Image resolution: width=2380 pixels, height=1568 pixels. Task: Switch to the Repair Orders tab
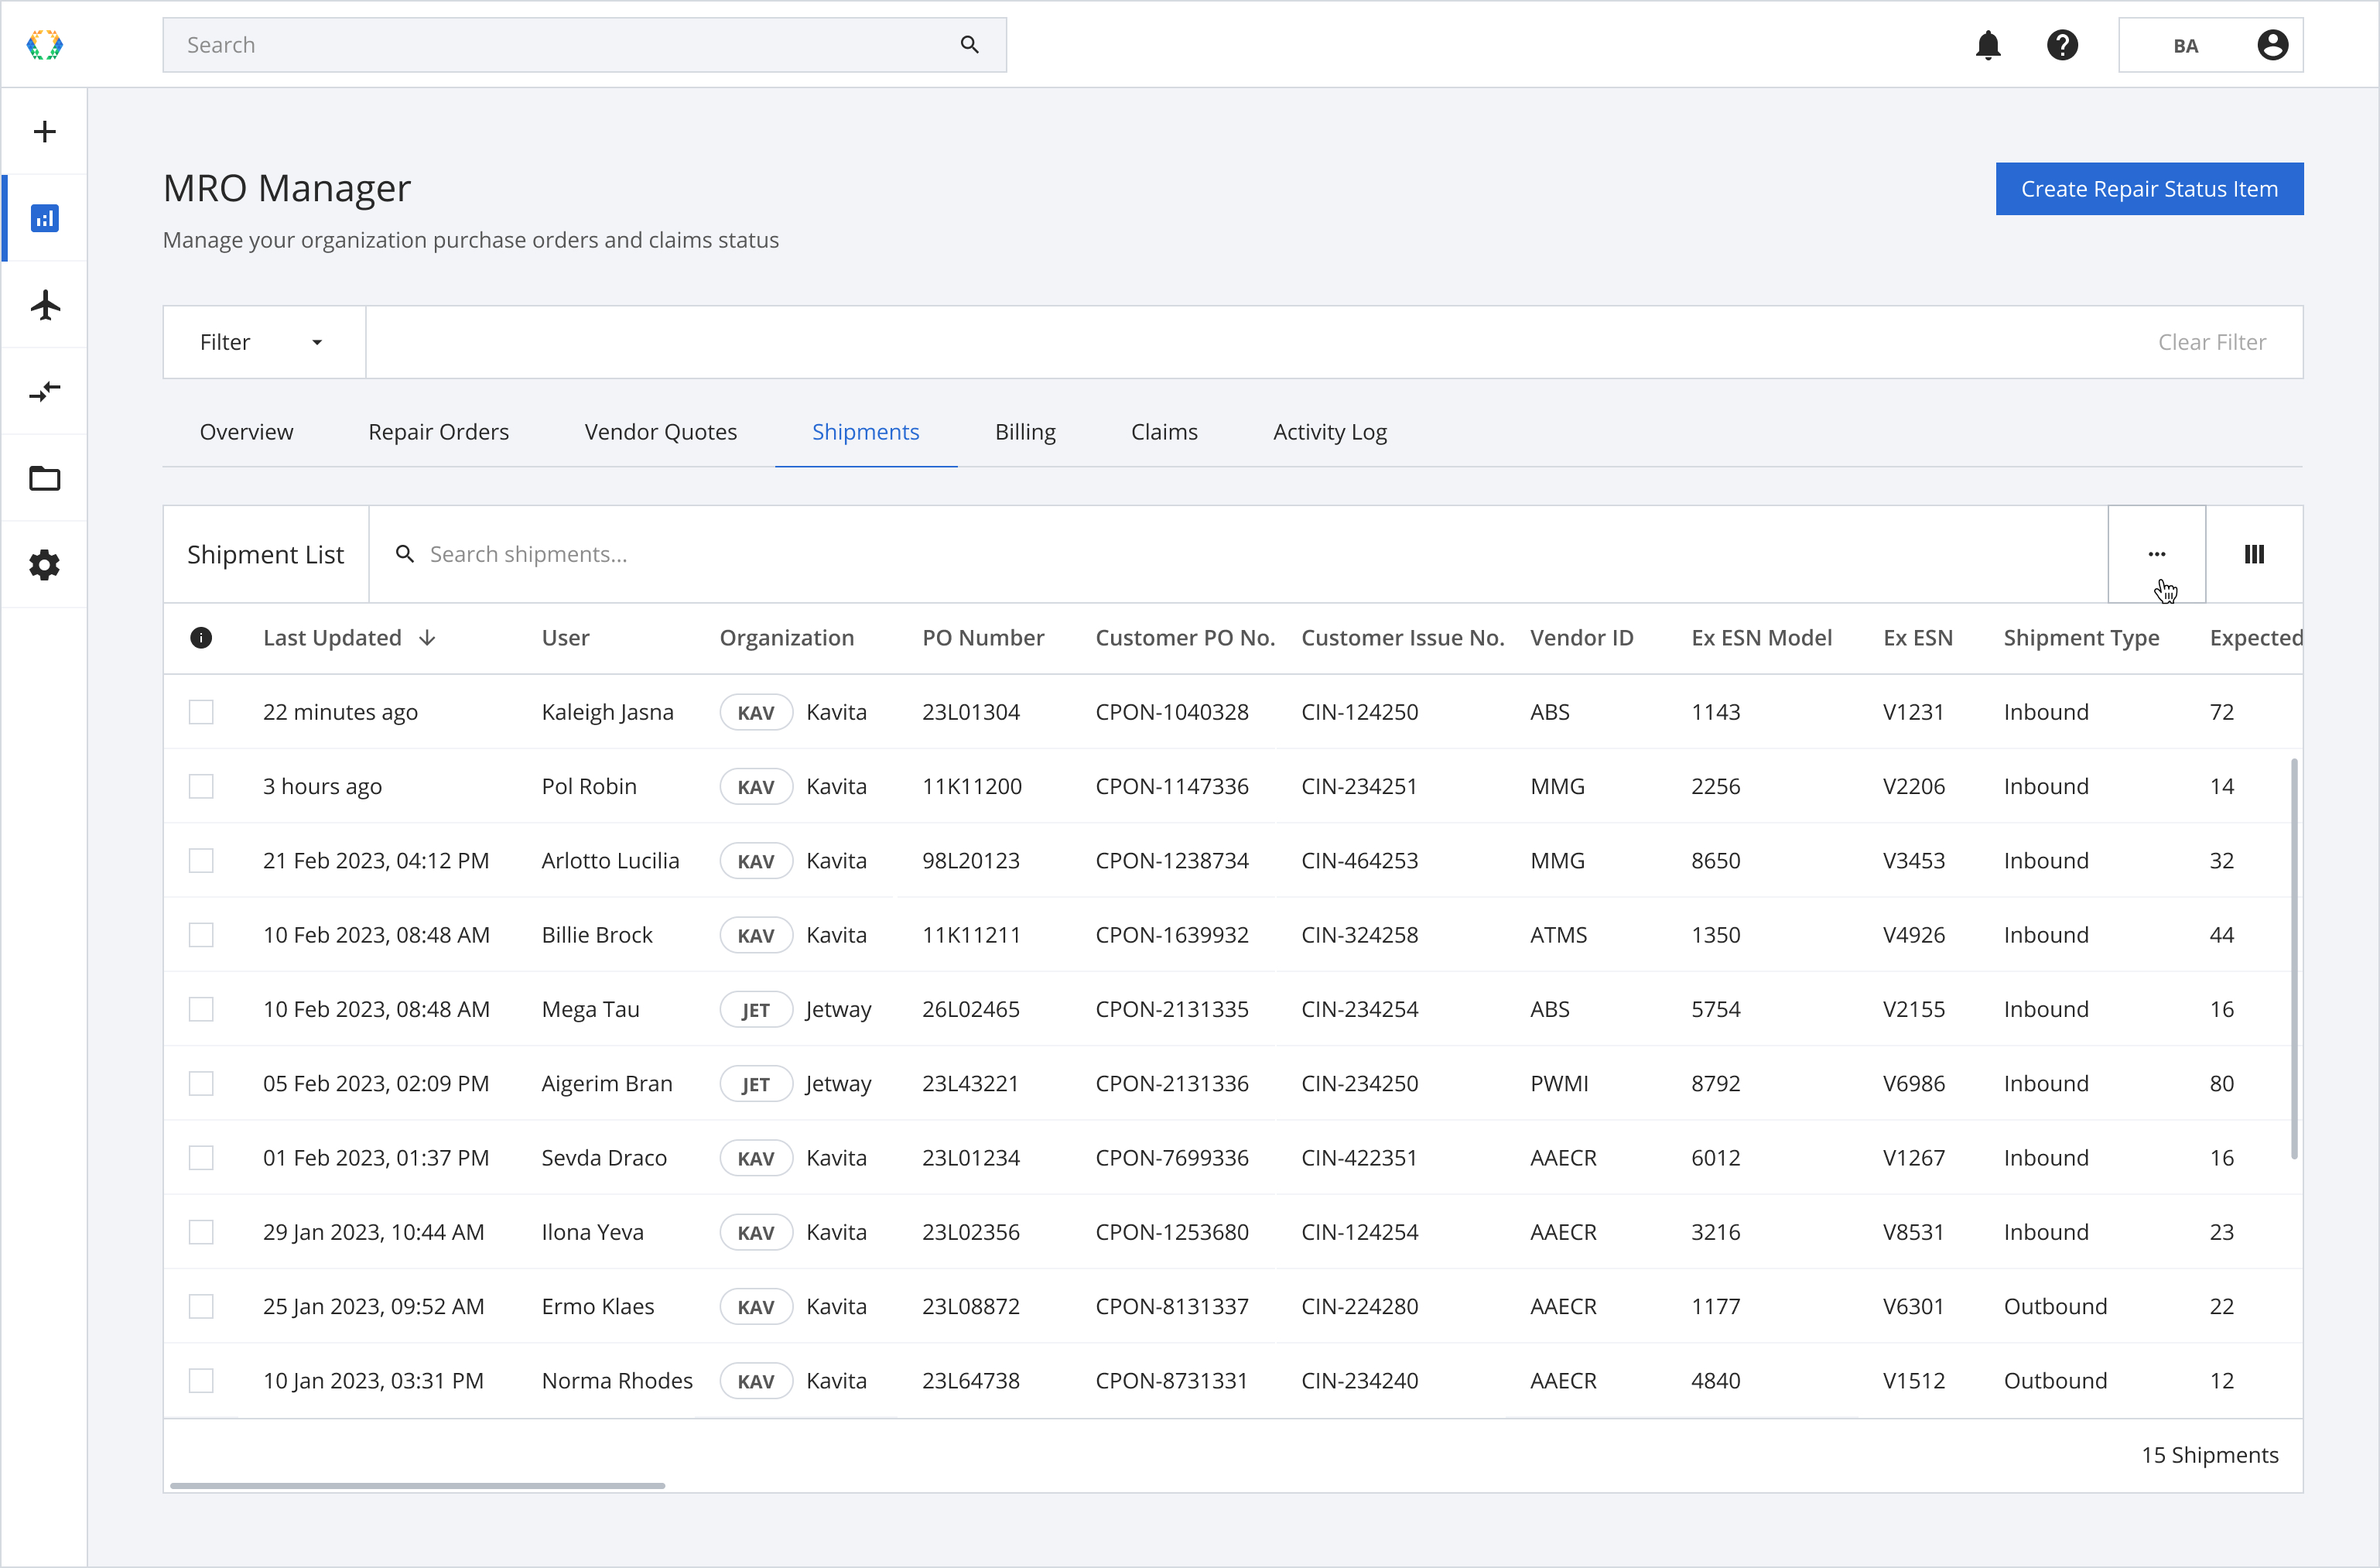[x=438, y=432]
